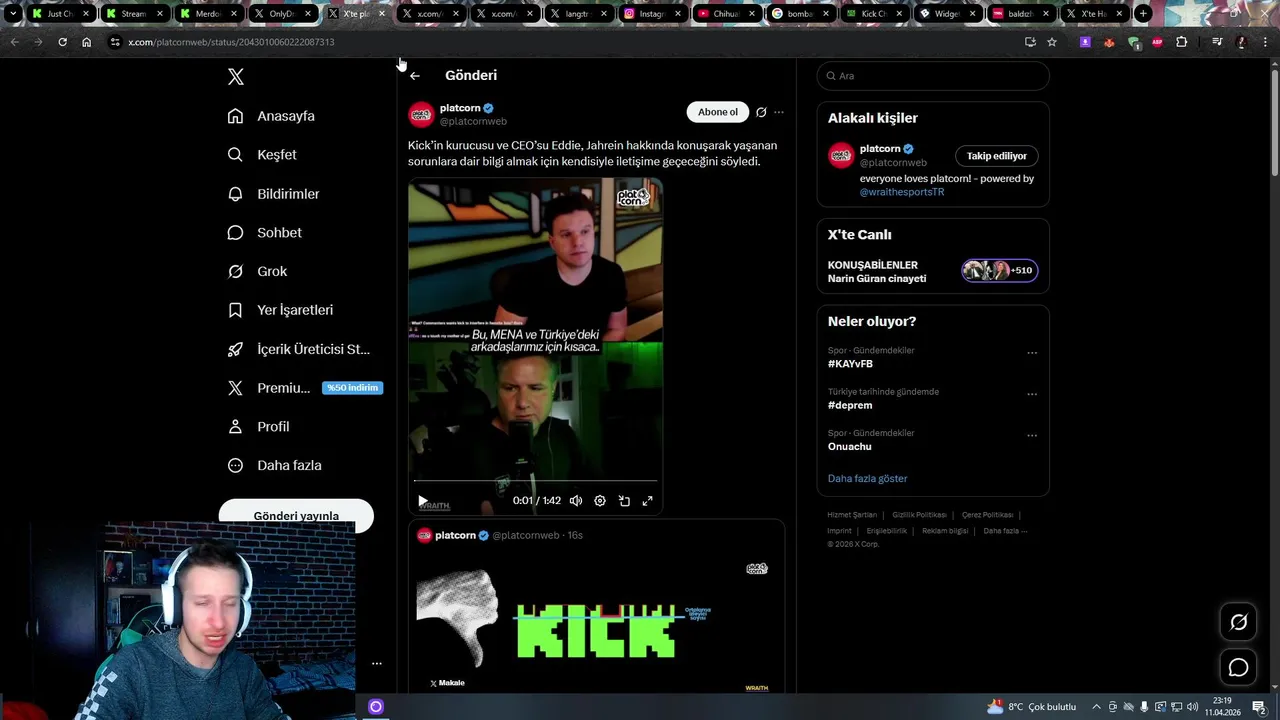1280x720 pixels.
Task: Click the +510 listeners avatar badge
Action: [x=1000, y=270]
